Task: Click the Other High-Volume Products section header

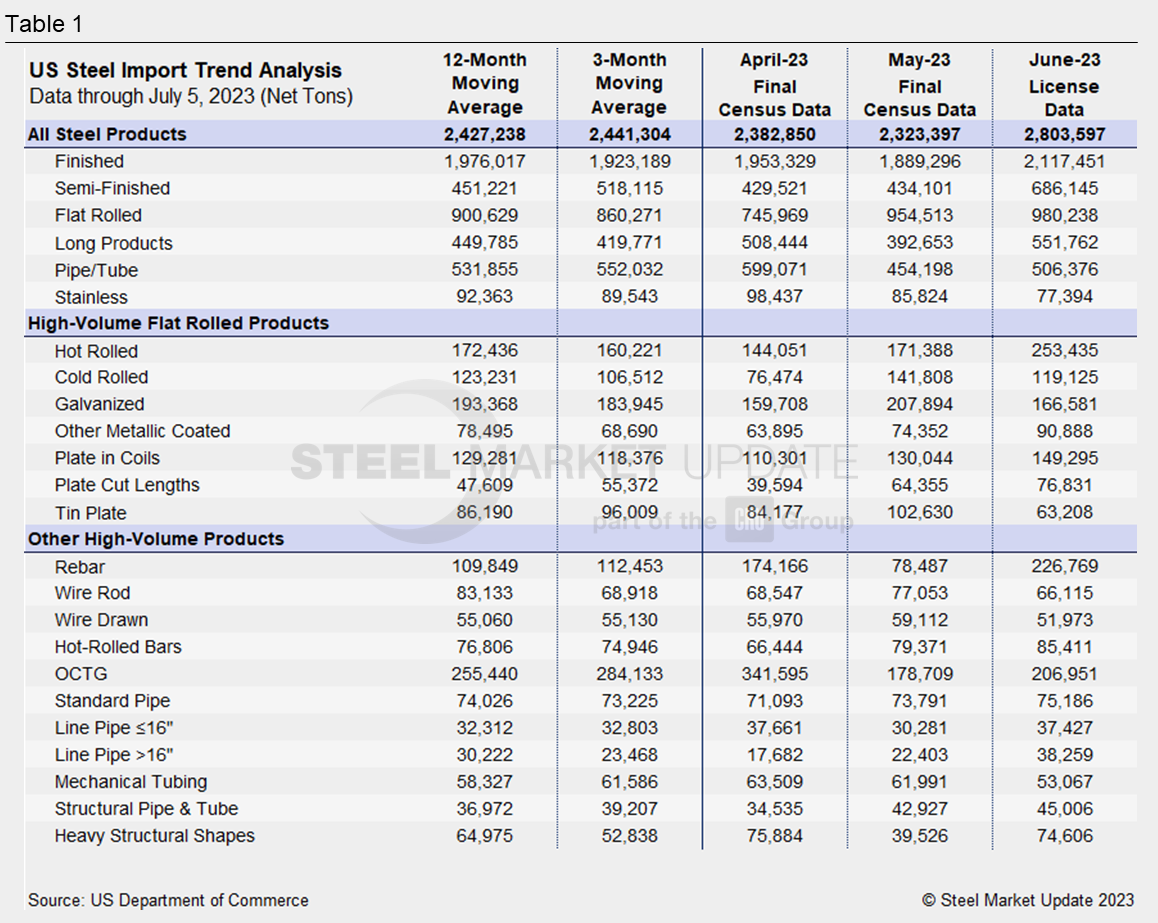Action: click(x=156, y=539)
